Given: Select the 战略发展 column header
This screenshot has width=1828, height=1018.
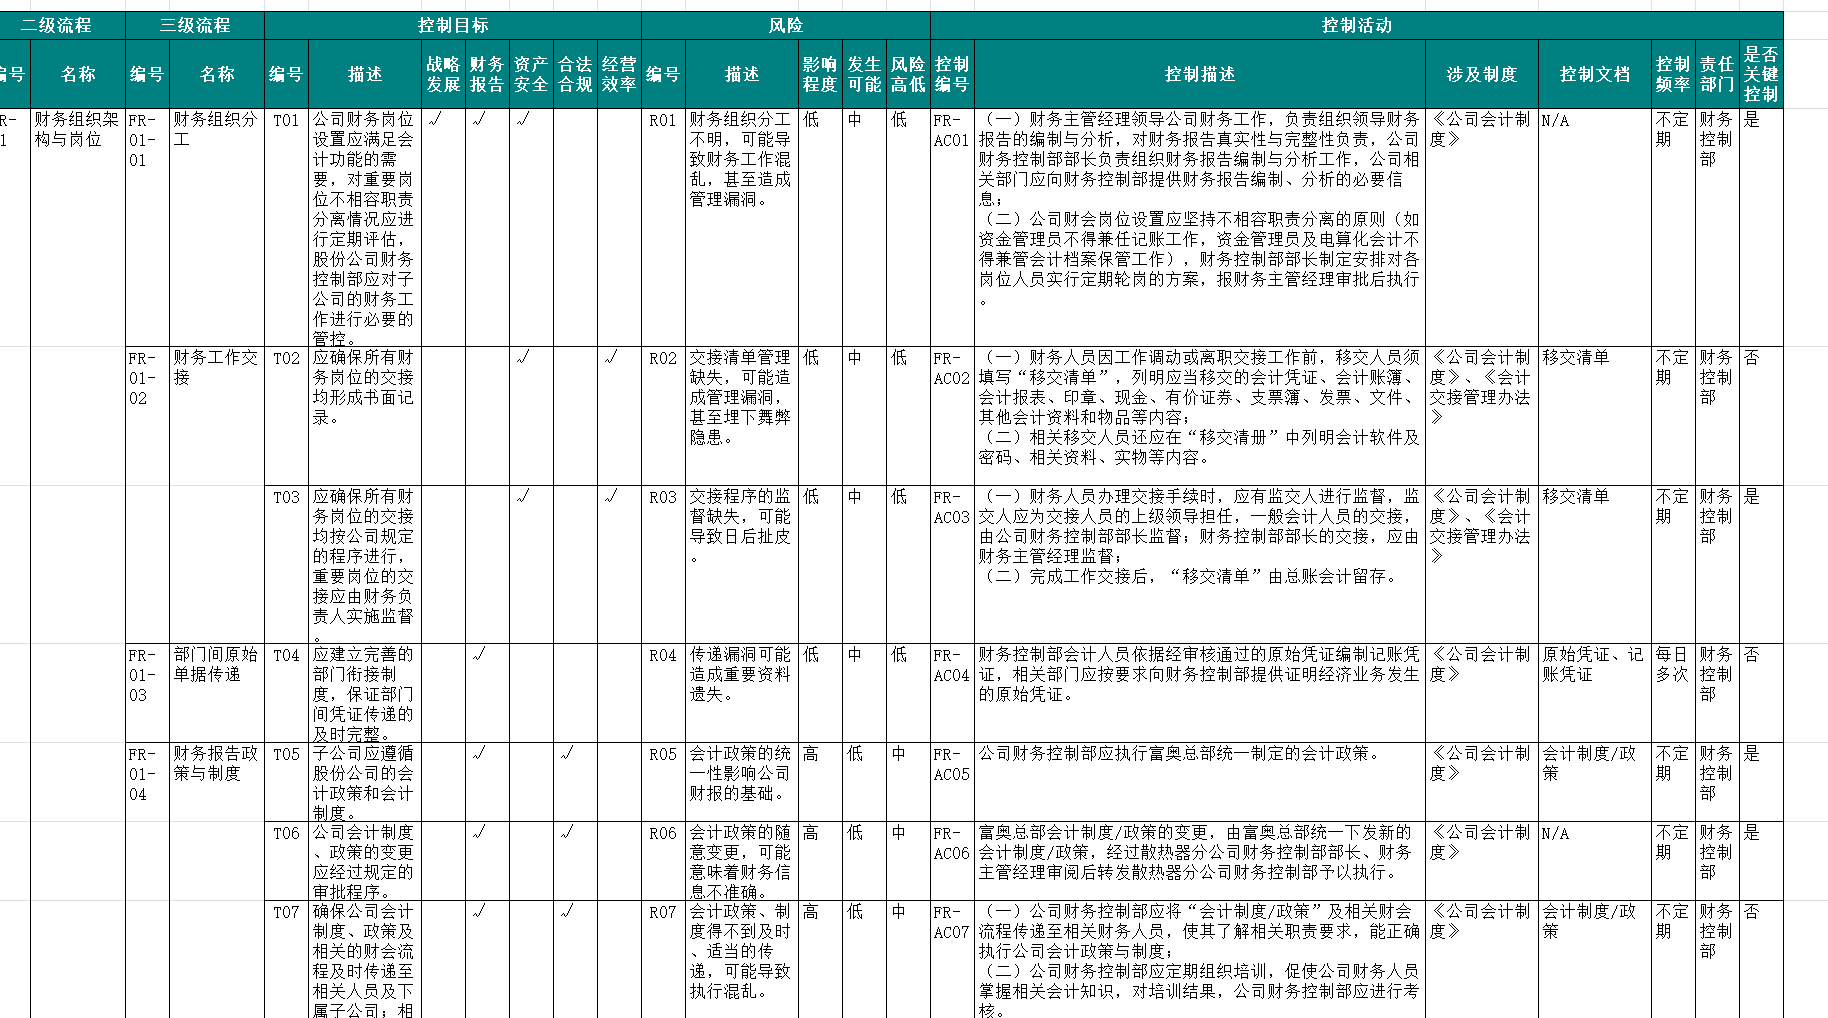Looking at the screenshot, I should pos(443,74).
